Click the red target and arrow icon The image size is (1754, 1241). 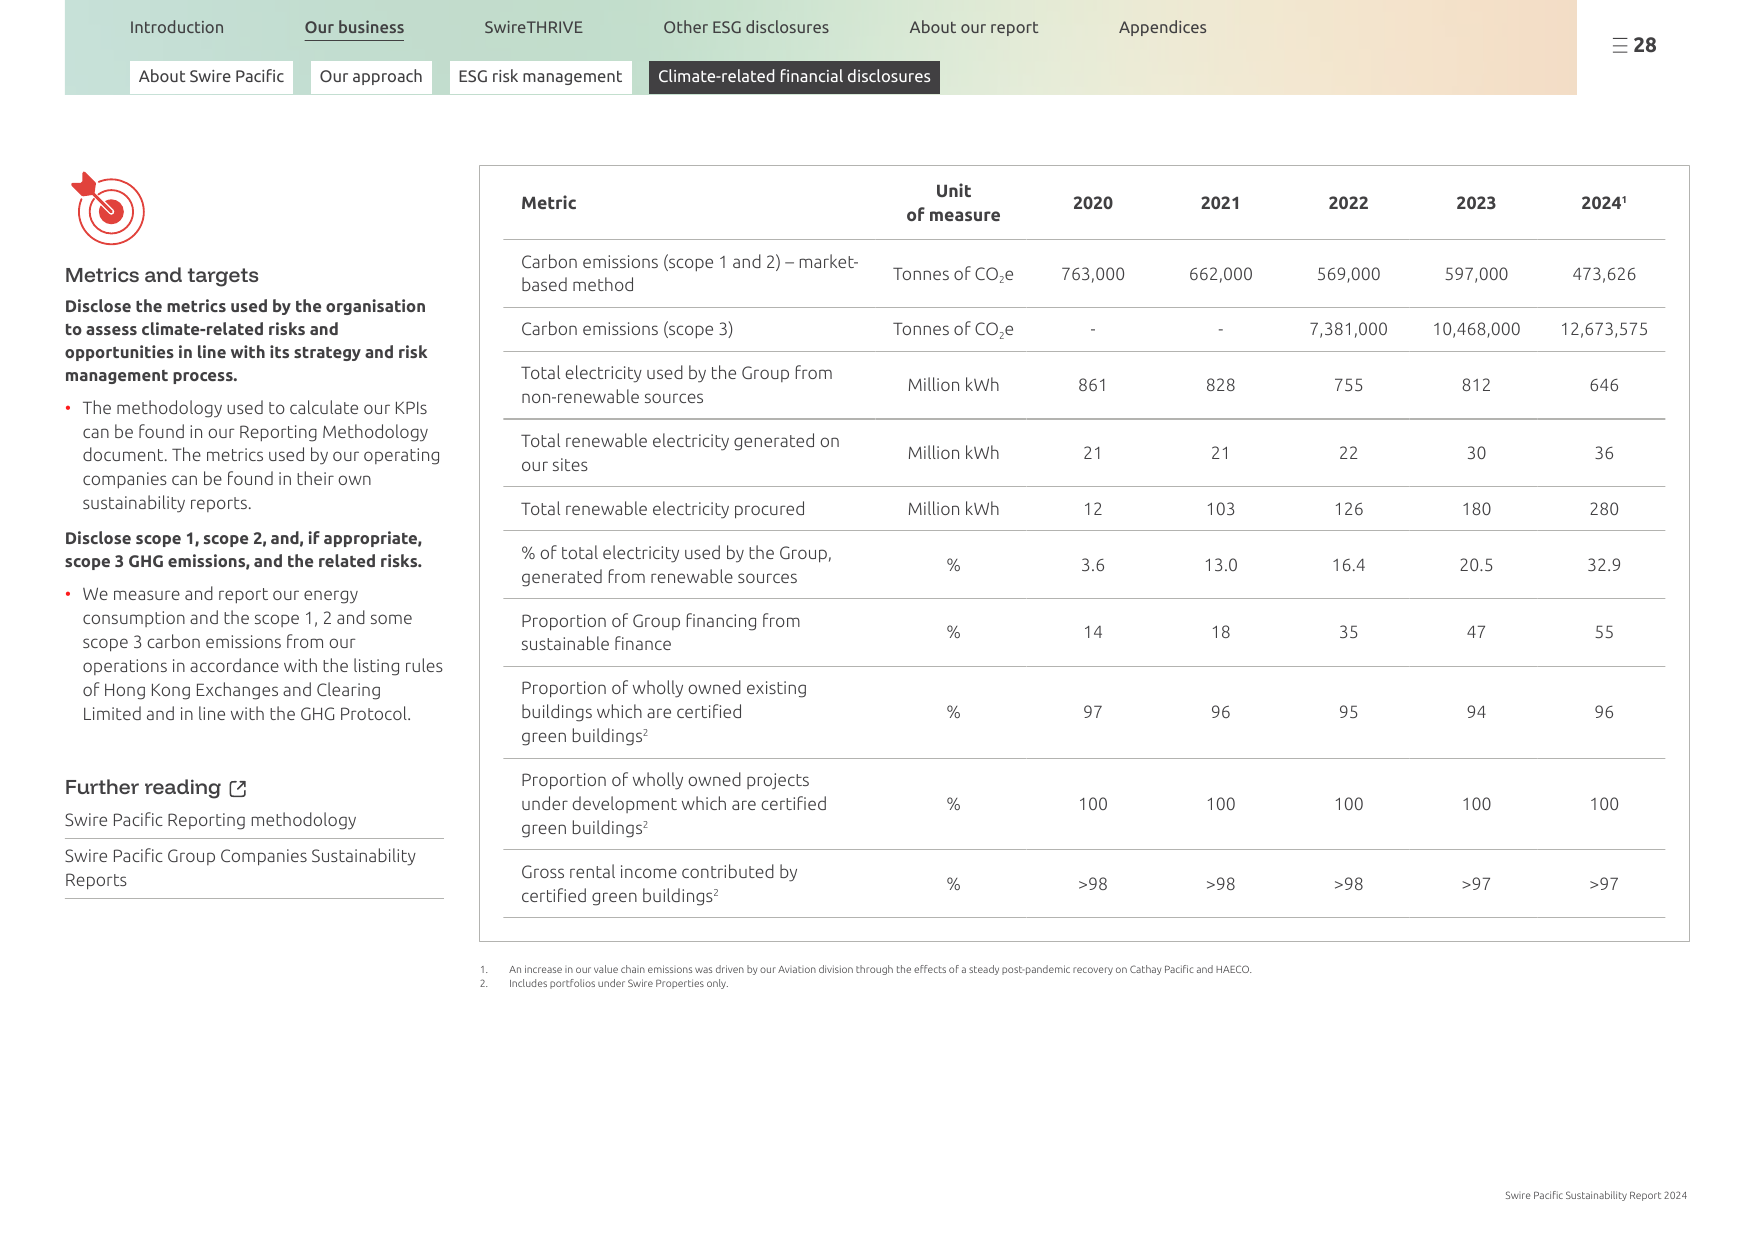[108, 208]
